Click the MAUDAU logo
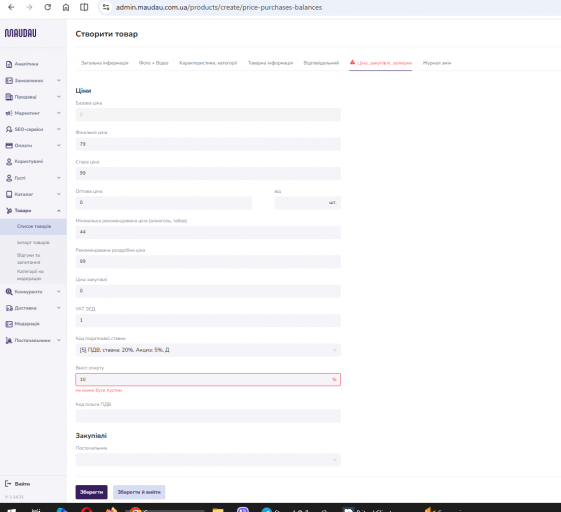This screenshot has width=561, height=512. tap(20, 33)
